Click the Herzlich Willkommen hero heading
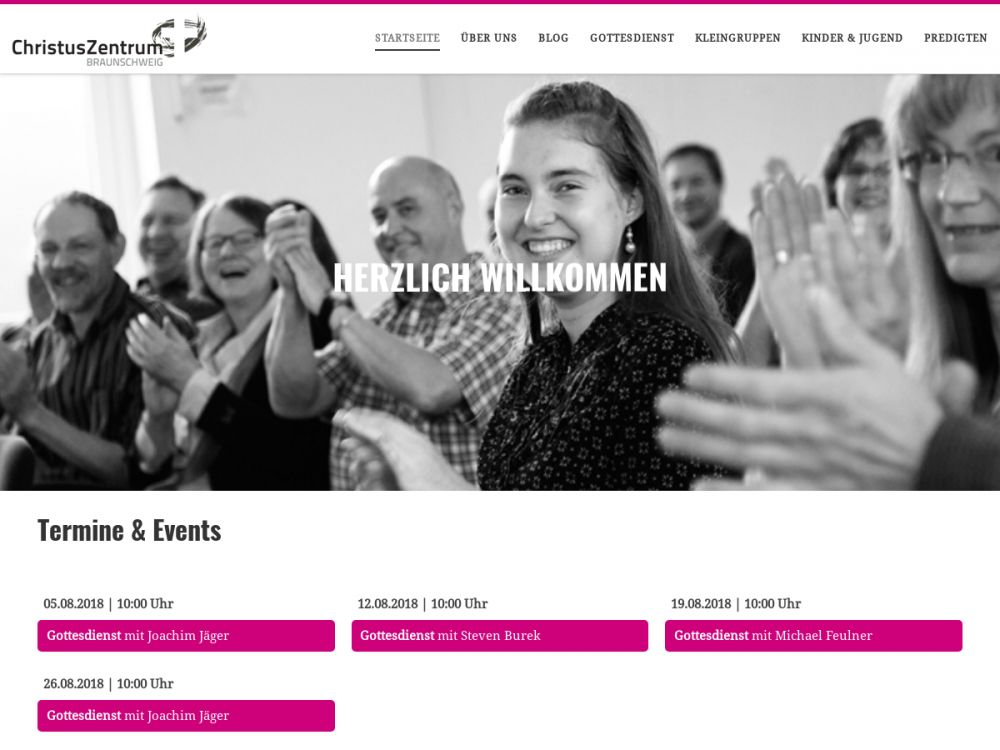This screenshot has height=750, width=1000. coord(499,277)
